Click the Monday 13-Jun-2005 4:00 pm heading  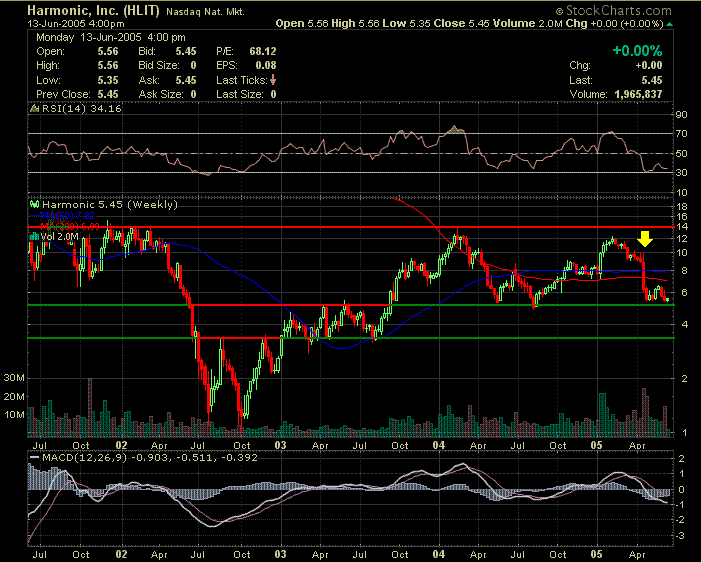point(111,38)
